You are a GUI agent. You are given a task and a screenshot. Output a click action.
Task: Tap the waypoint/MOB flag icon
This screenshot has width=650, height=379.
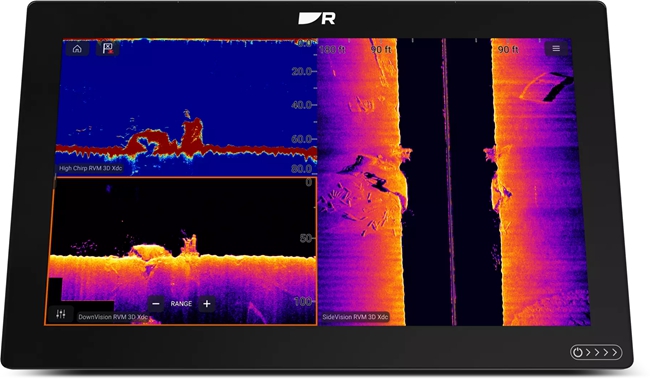[108, 49]
